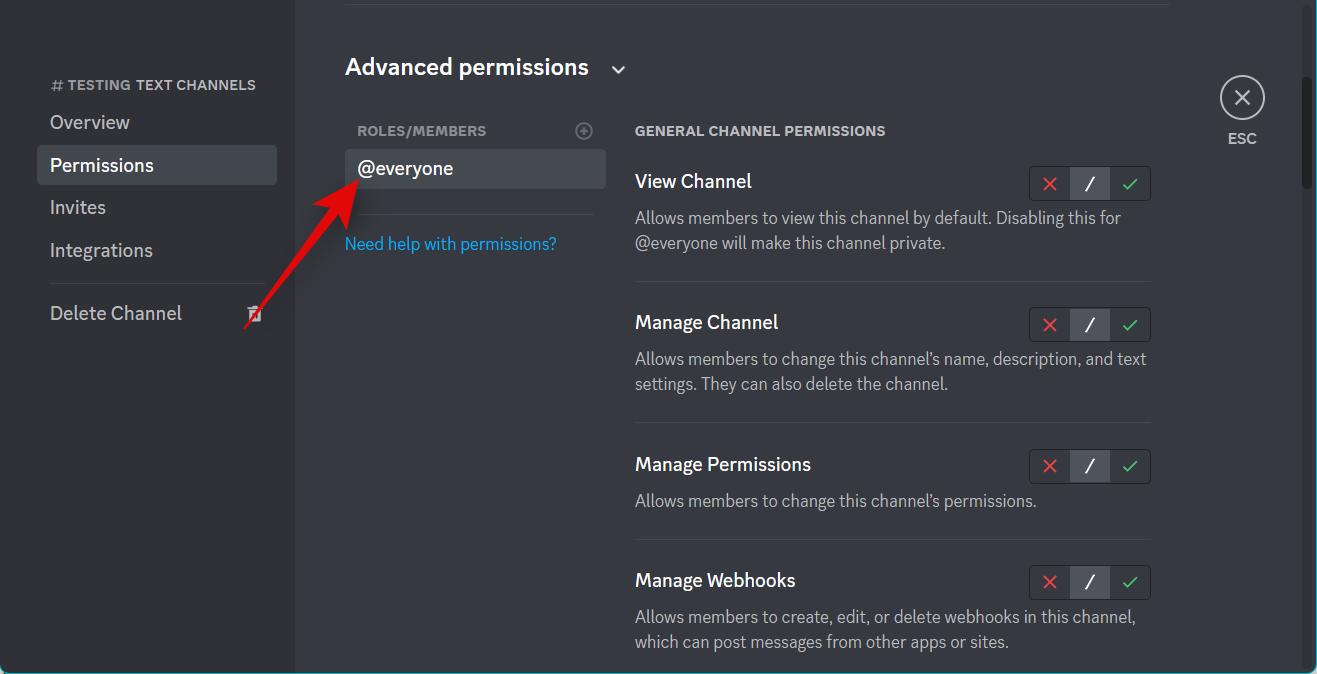The width and height of the screenshot is (1317, 674).
Task: Collapse the Advanced permissions section chevron
Action: [x=618, y=69]
